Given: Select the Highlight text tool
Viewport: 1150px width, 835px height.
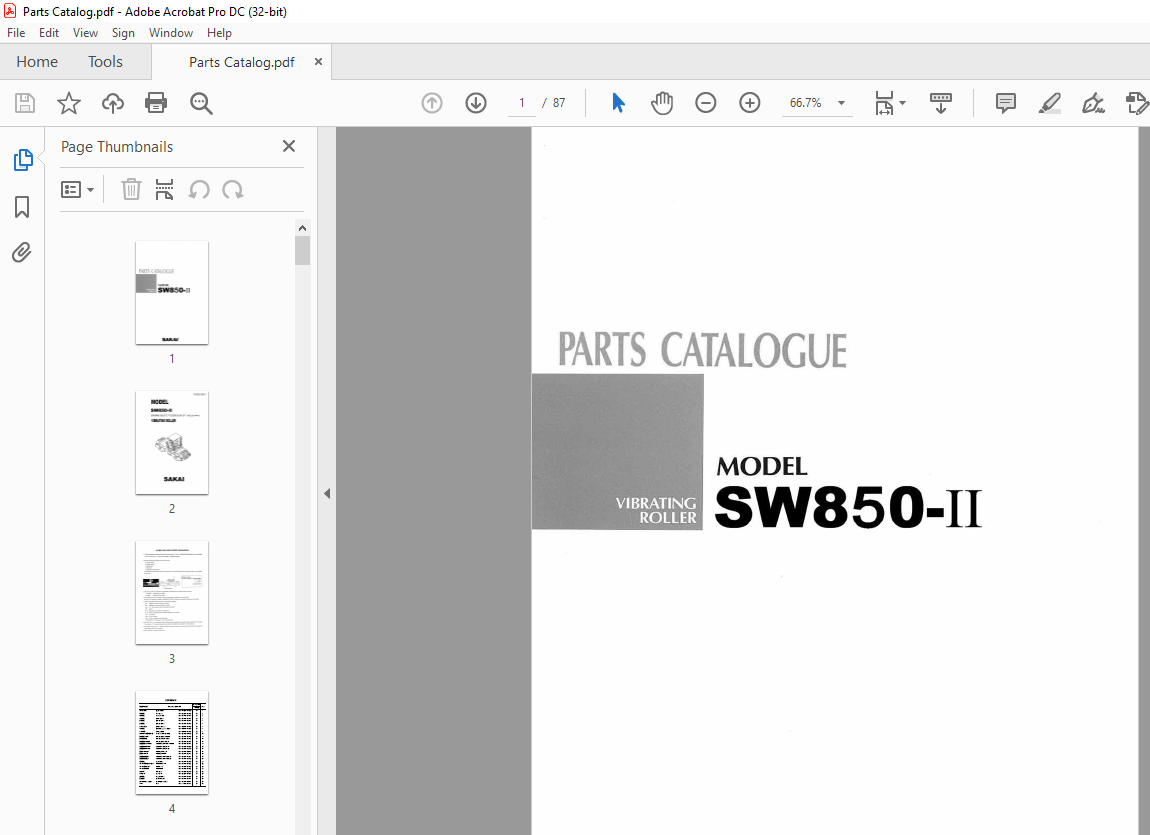Looking at the screenshot, I should click(1050, 103).
